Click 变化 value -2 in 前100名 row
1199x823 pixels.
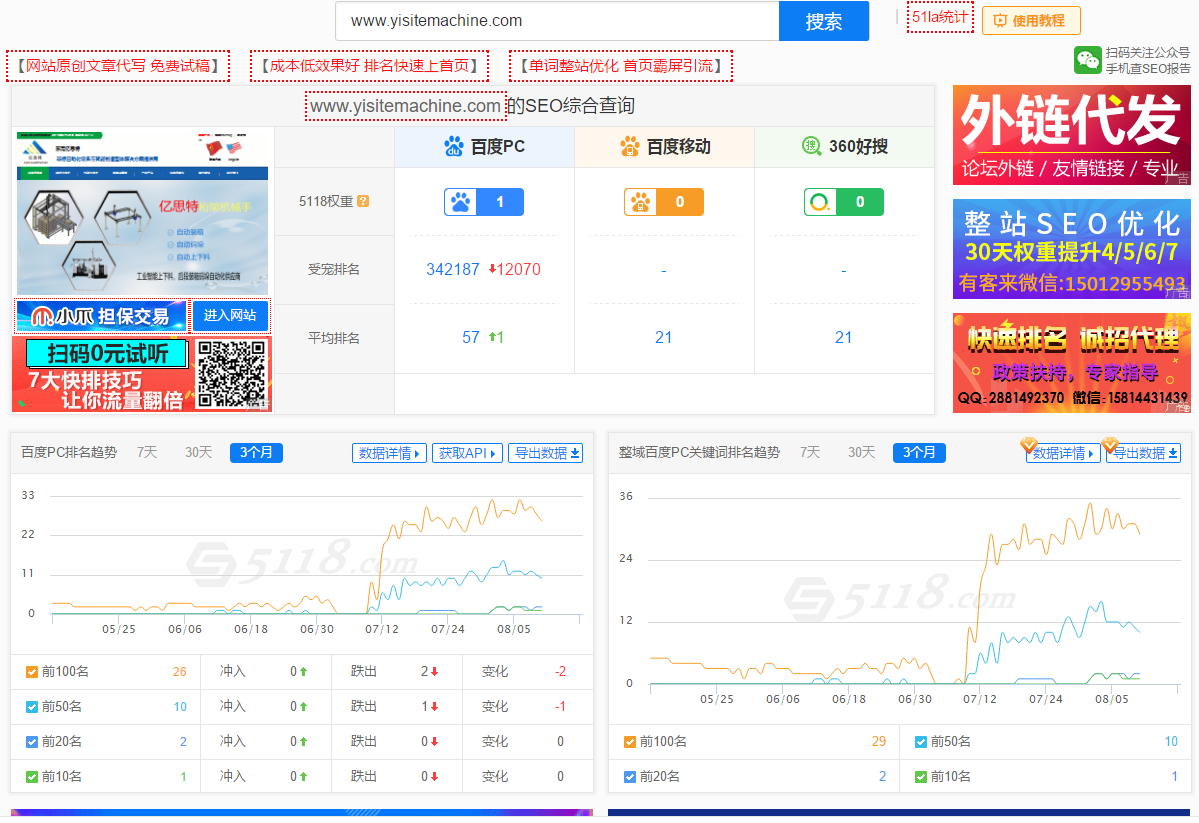[561, 672]
